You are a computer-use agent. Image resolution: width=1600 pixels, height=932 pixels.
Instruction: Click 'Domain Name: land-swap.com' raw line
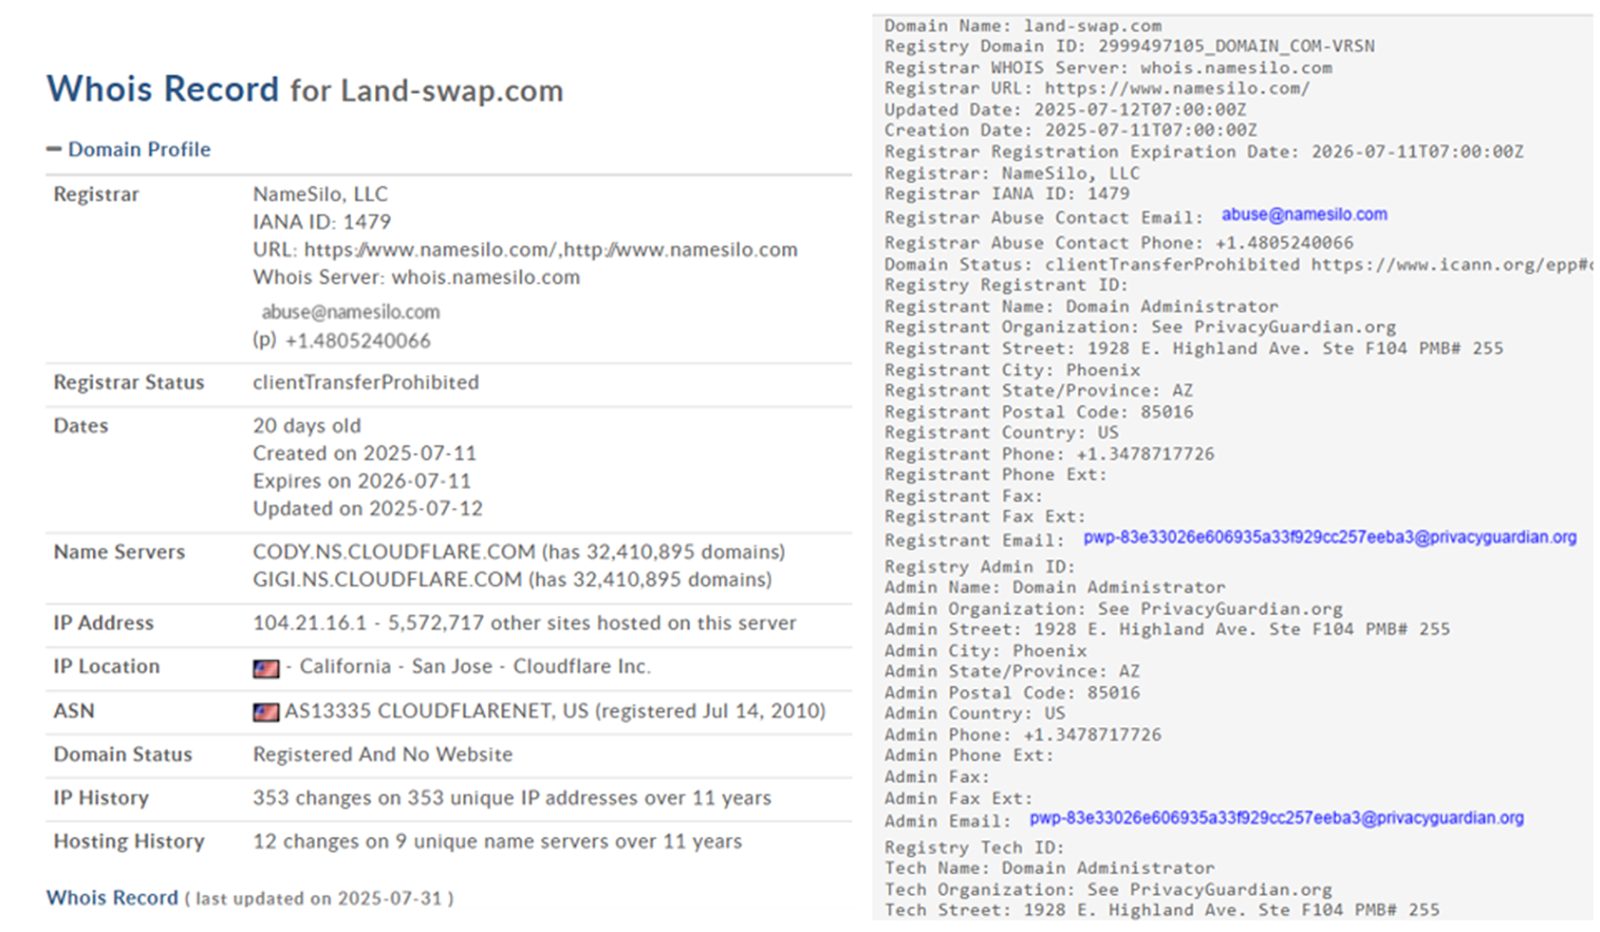1023,26
